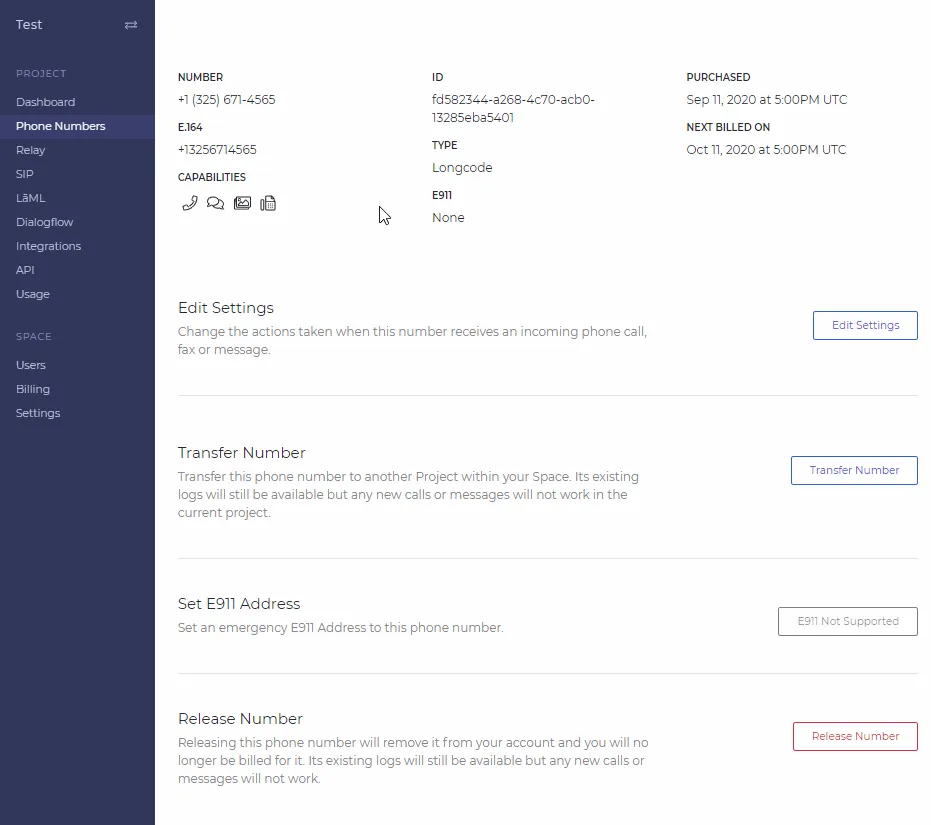The width and height of the screenshot is (931, 825).
Task: Select Phone Numbers in the sidebar
Action: 60,126
